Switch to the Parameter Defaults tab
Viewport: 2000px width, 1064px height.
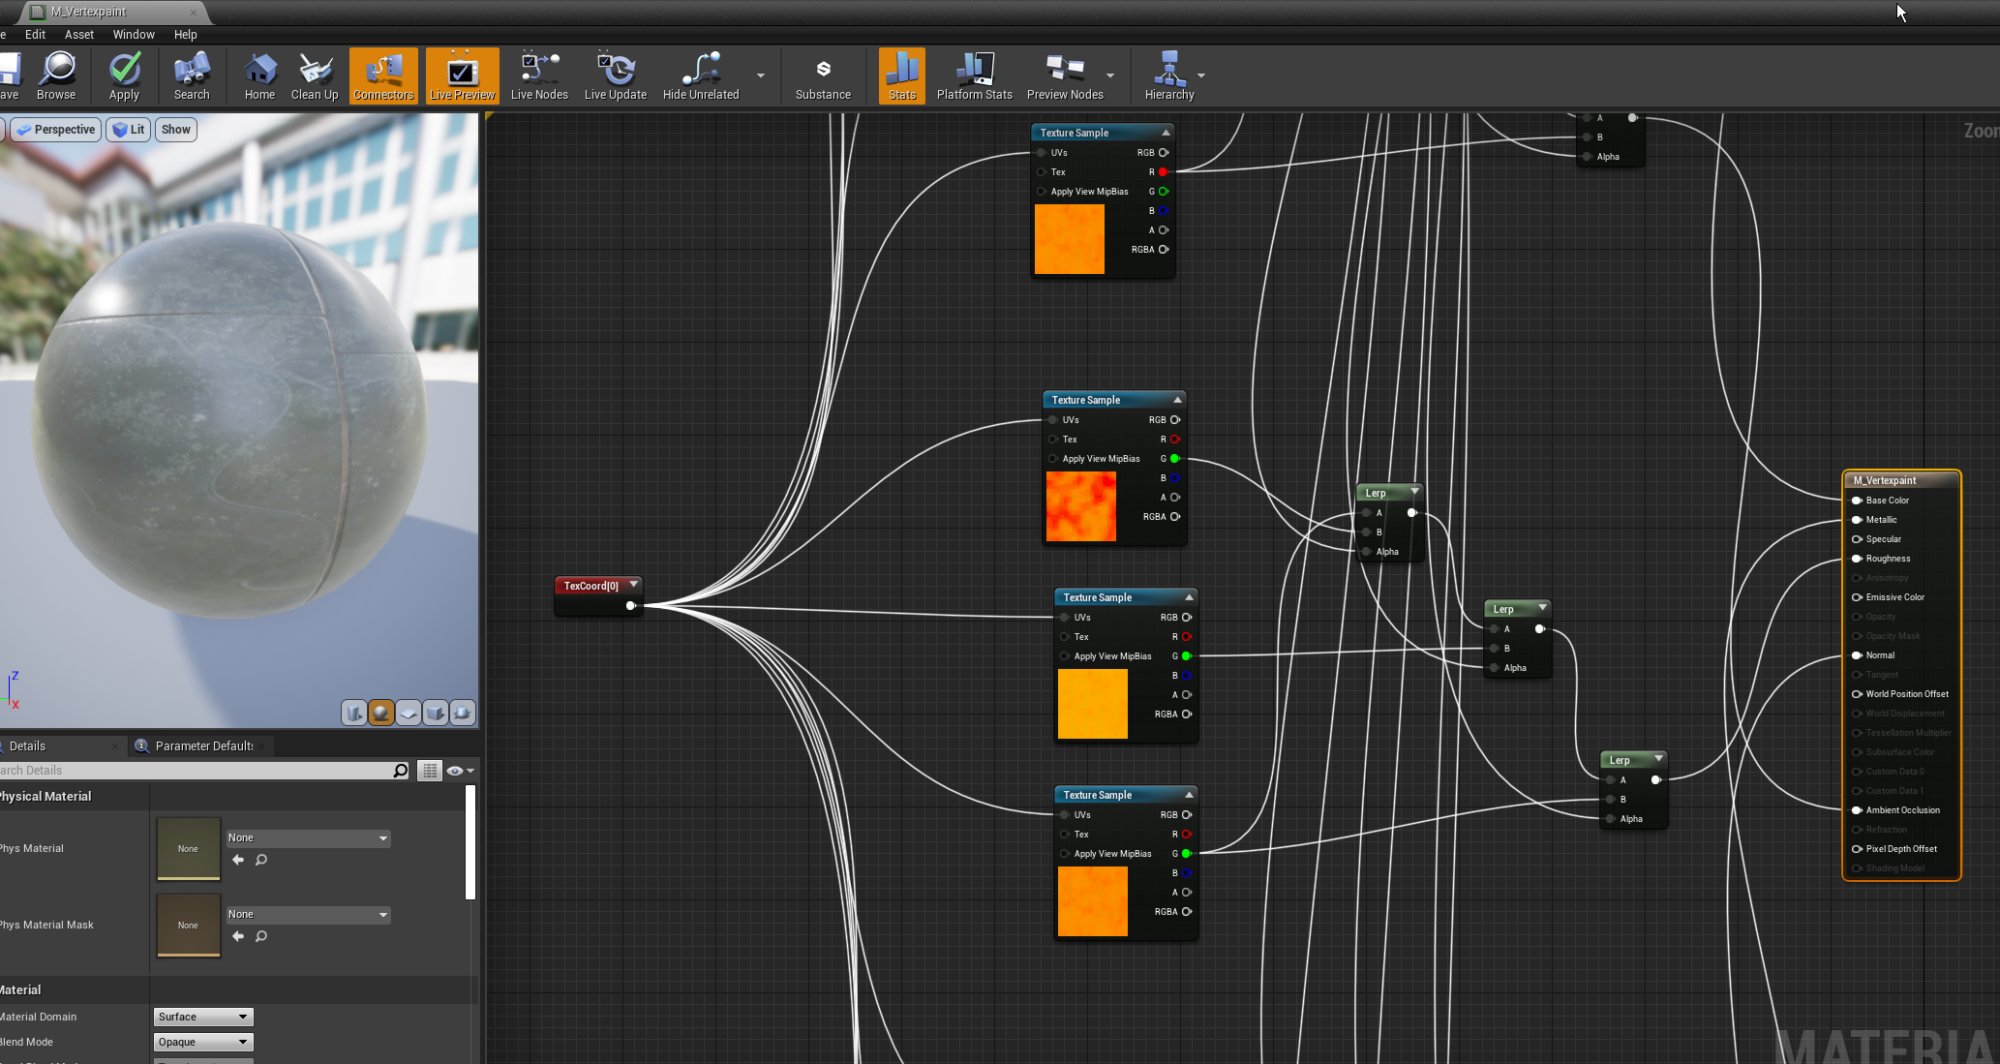click(203, 746)
